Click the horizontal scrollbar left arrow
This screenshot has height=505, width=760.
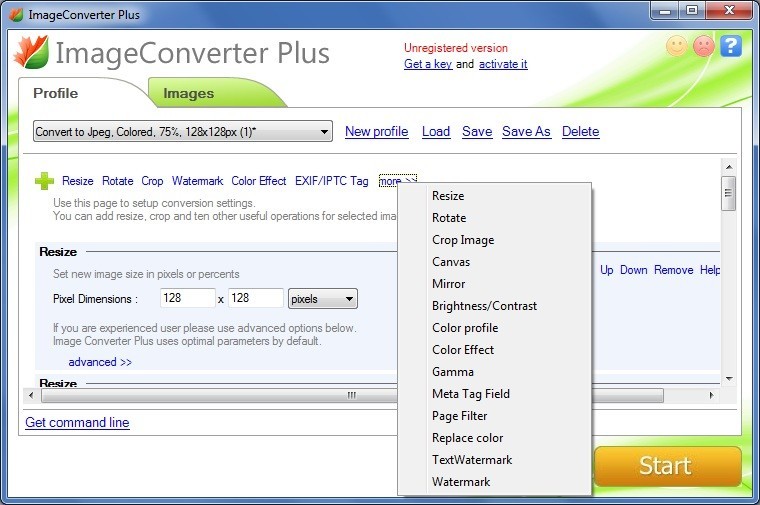(x=31, y=395)
